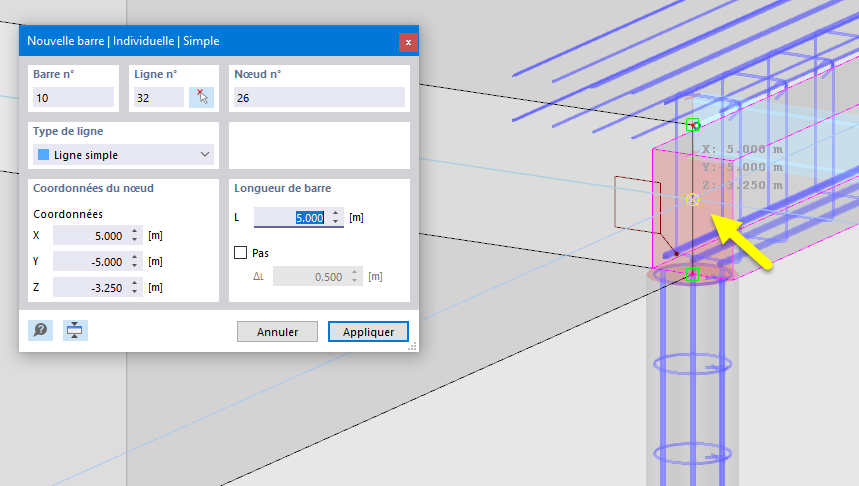Image resolution: width=859 pixels, height=486 pixels.
Task: Increase bar length L with up arrow
Action: pos(336,213)
